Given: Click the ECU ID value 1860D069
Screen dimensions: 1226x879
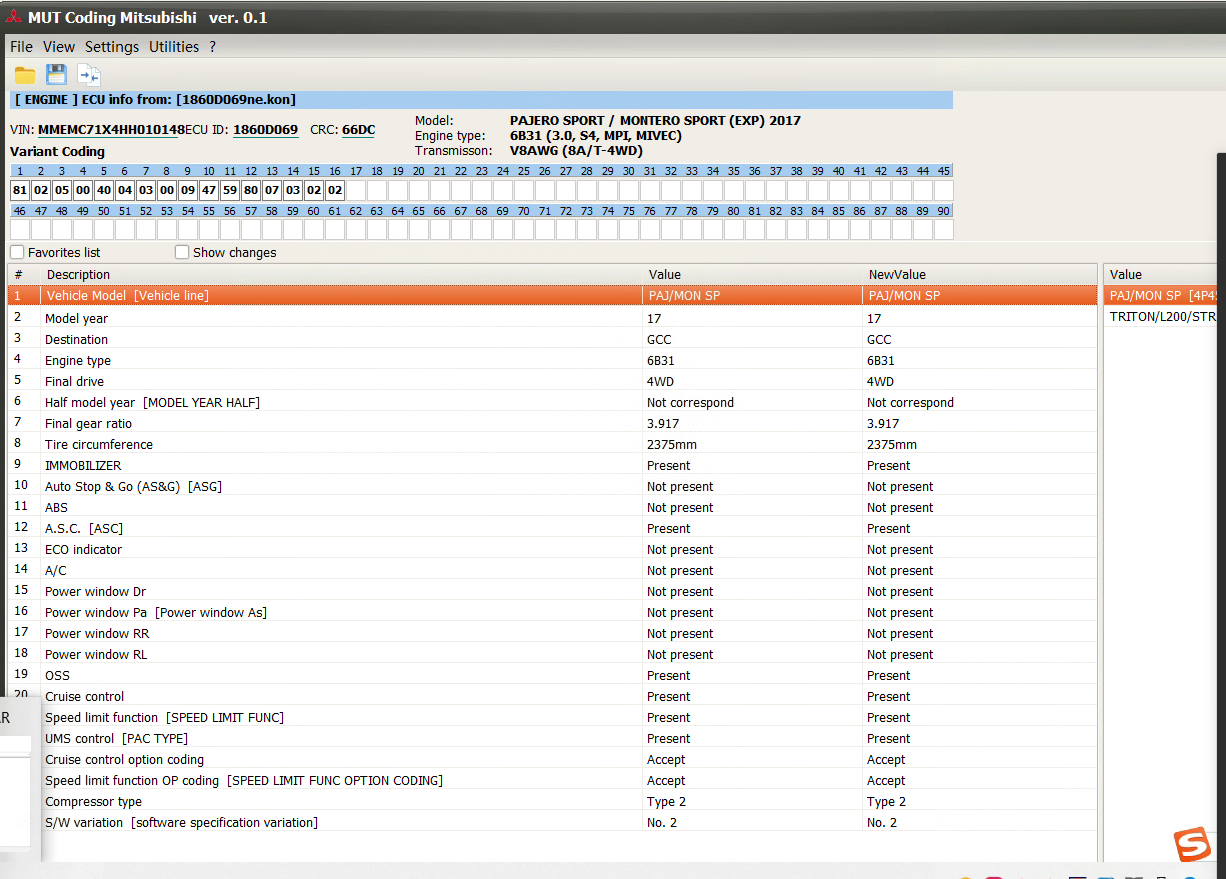Looking at the screenshot, I should click(265, 130).
